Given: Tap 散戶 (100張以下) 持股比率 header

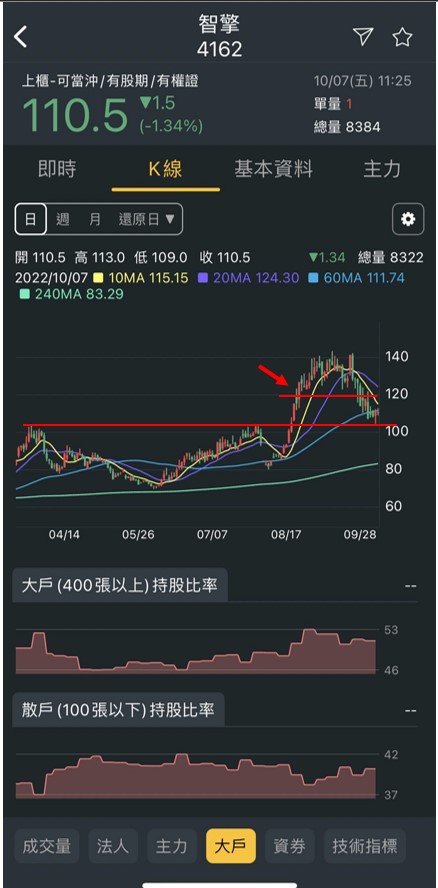Looking at the screenshot, I should coord(118,709).
